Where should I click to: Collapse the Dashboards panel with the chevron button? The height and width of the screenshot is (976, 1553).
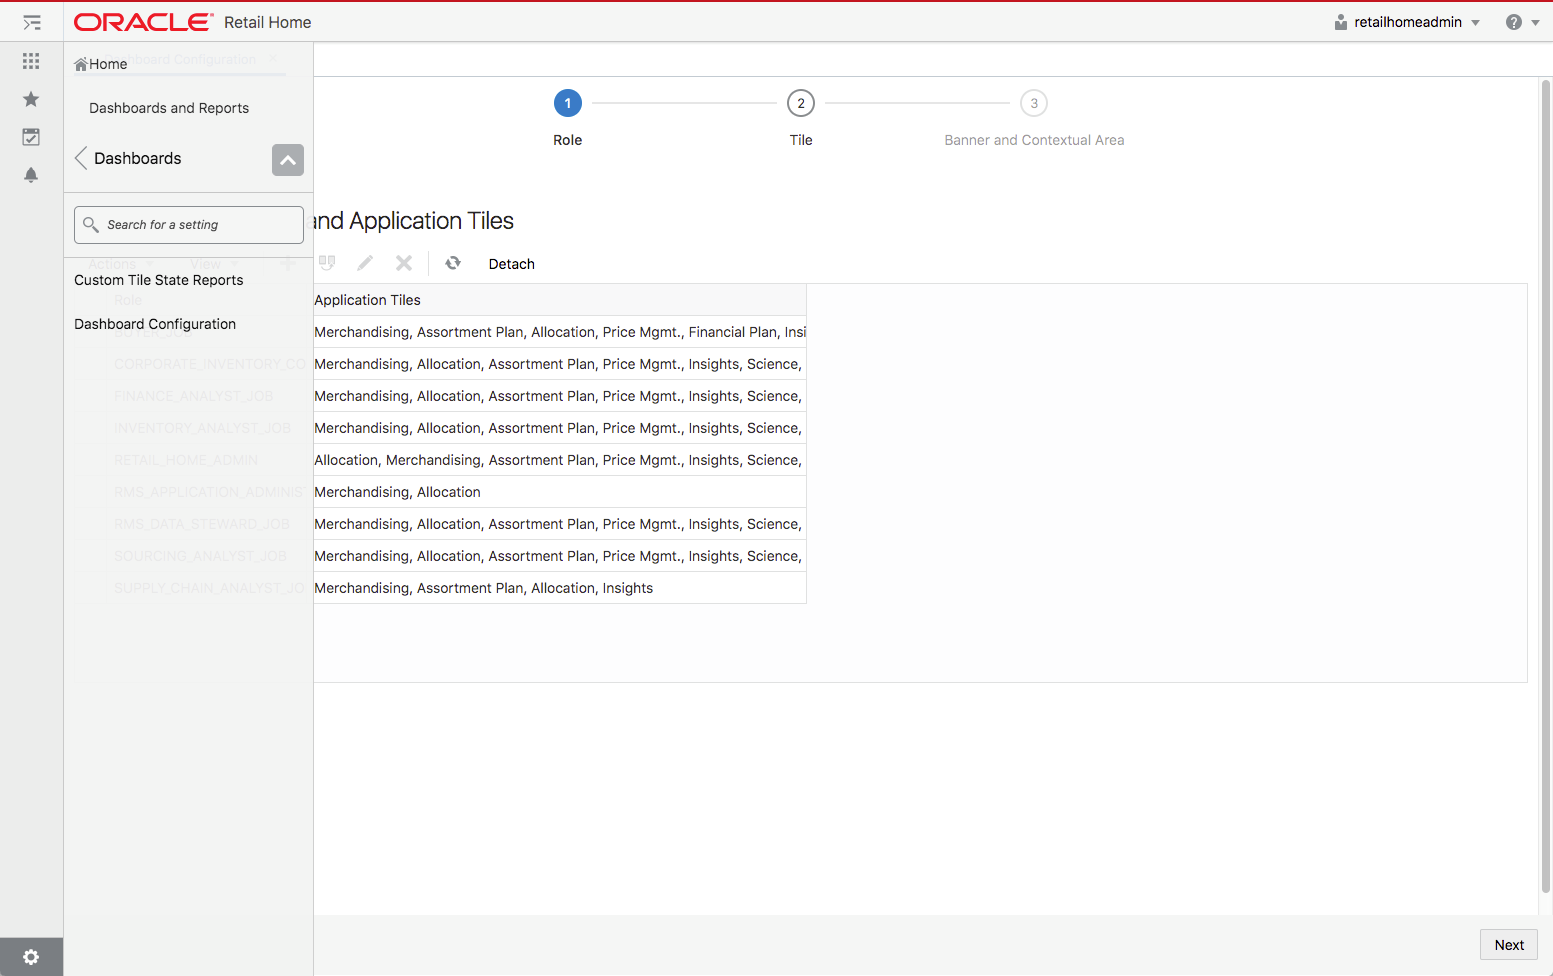(x=288, y=160)
